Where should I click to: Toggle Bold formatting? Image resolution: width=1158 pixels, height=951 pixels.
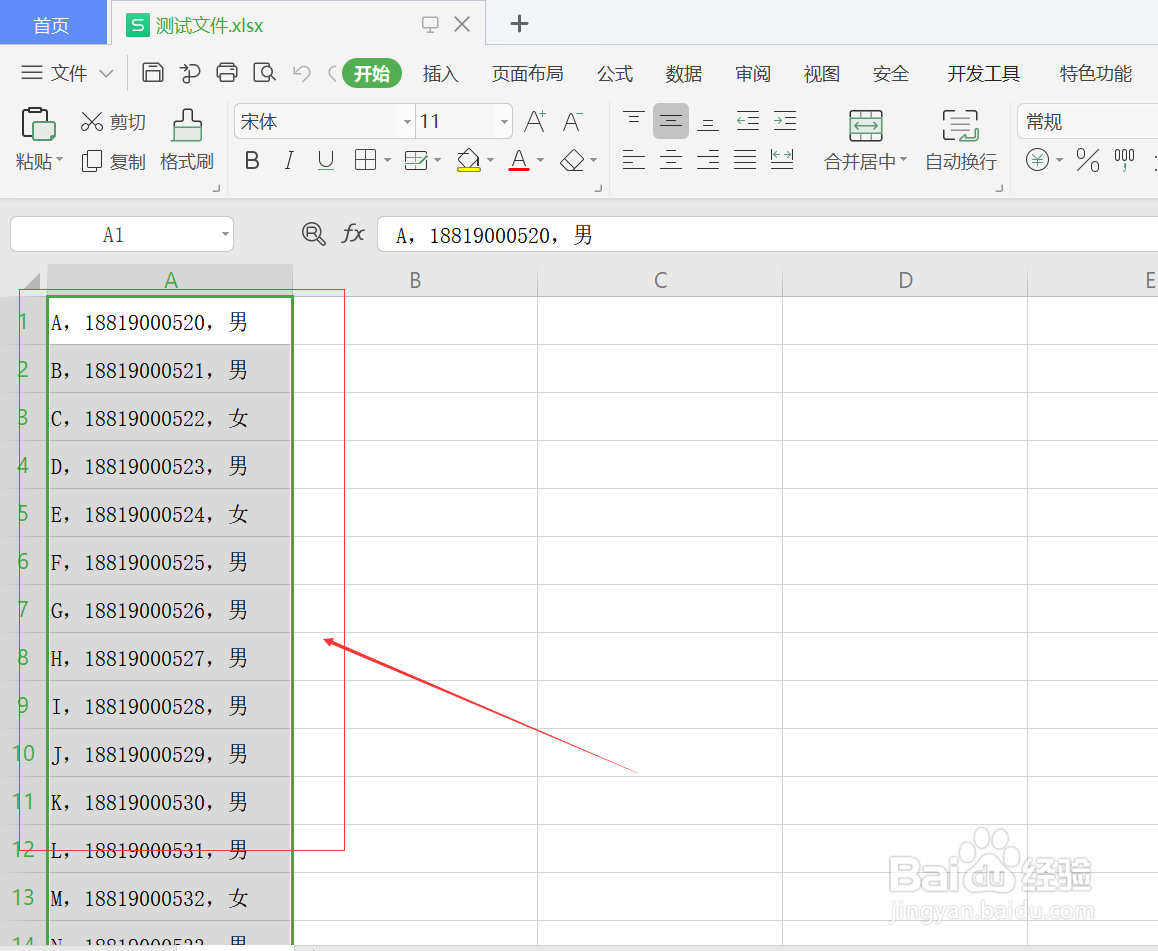pos(252,160)
